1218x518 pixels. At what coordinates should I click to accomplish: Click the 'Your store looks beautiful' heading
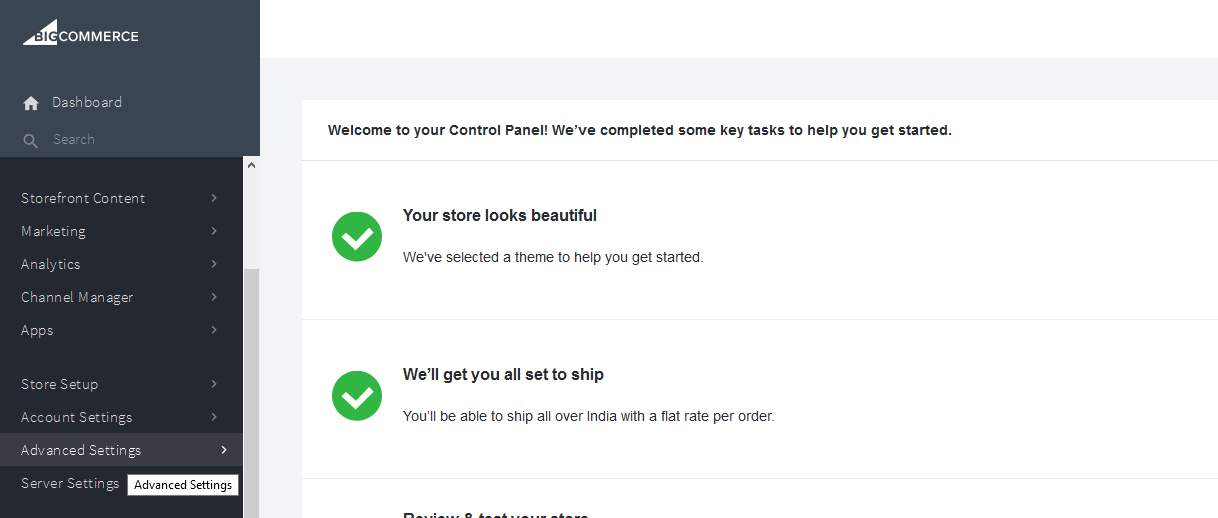click(x=500, y=215)
